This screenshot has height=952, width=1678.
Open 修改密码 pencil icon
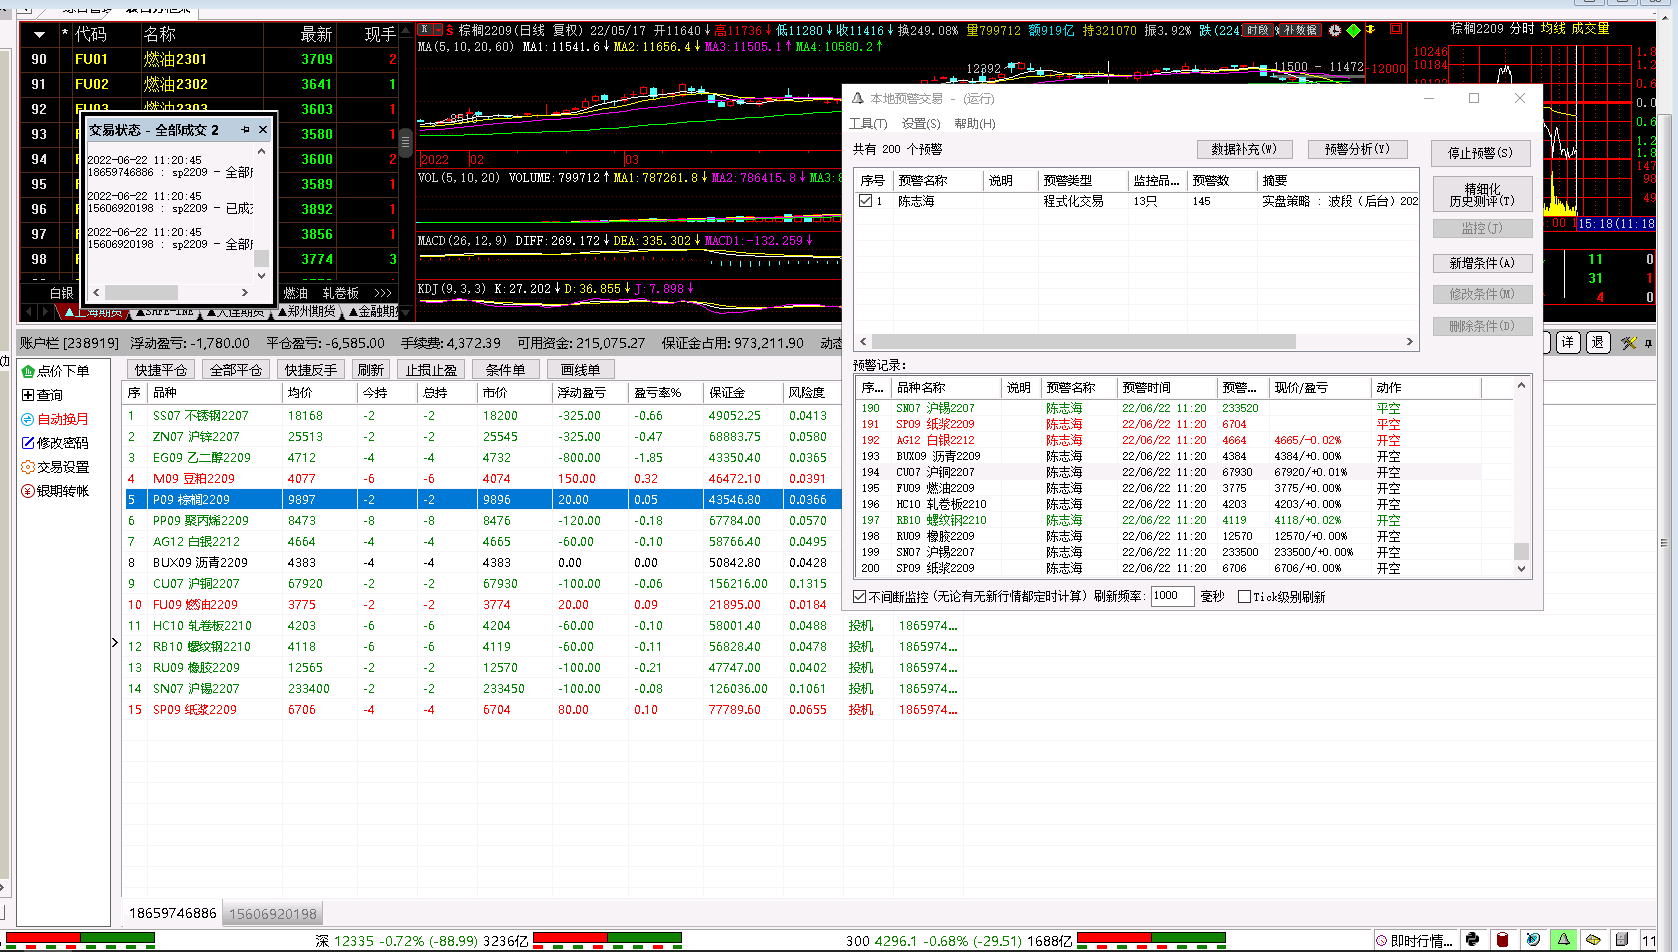point(28,443)
